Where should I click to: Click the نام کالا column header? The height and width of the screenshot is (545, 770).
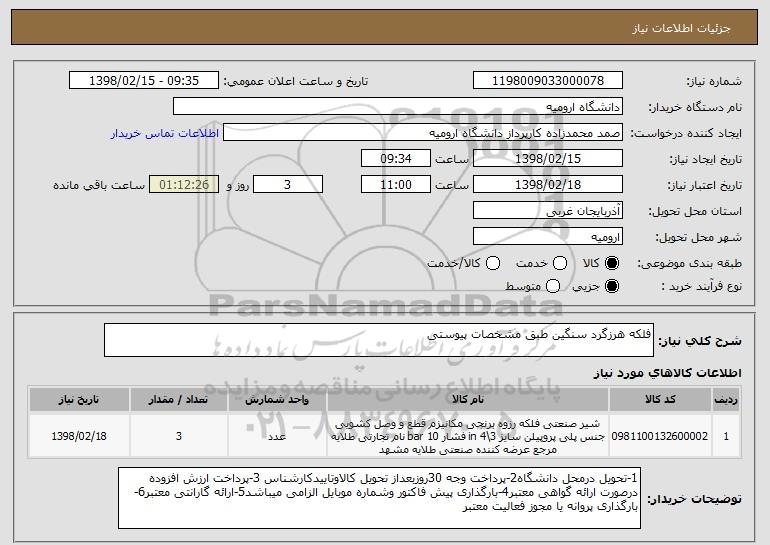click(x=468, y=400)
